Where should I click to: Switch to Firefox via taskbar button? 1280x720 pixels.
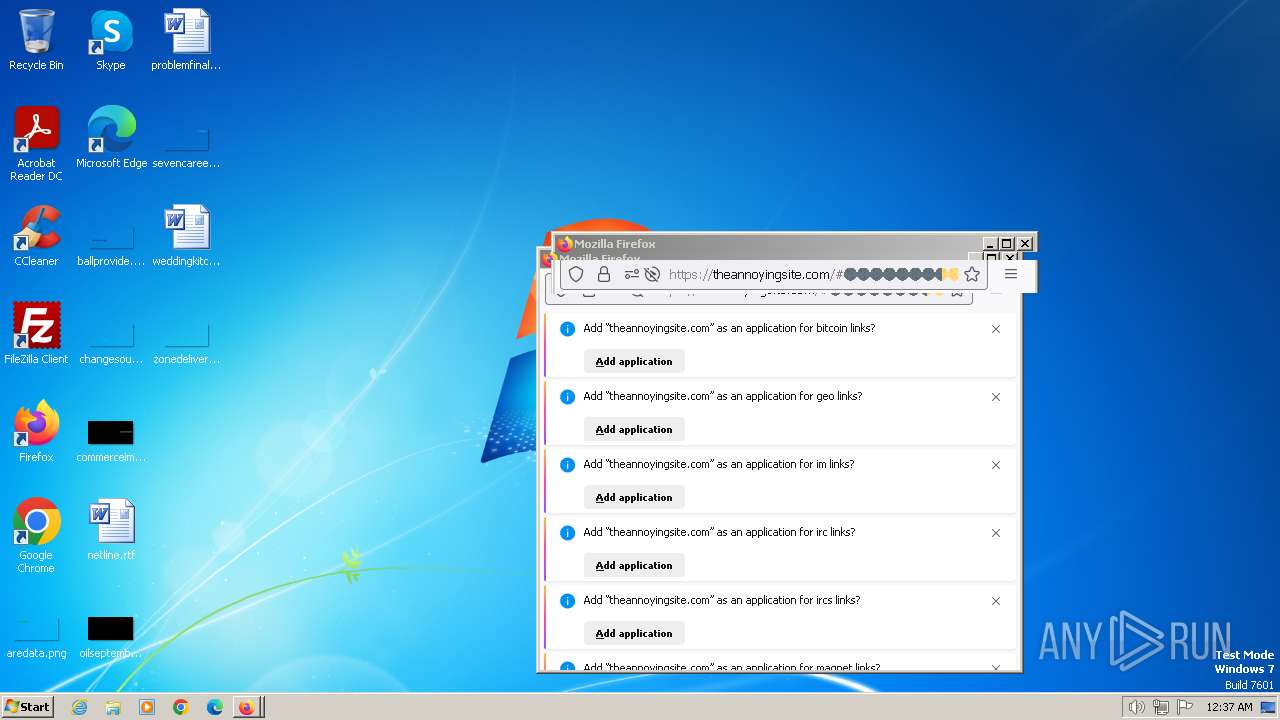(x=247, y=707)
